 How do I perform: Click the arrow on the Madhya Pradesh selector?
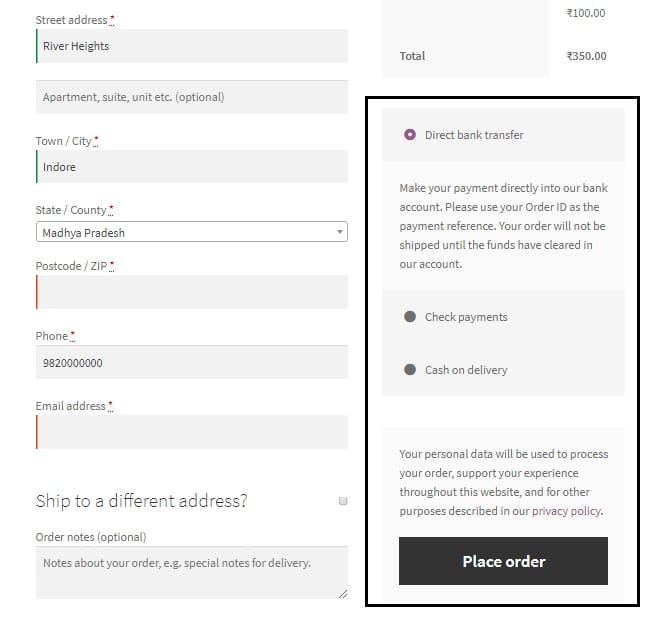pyautogui.click(x=341, y=232)
